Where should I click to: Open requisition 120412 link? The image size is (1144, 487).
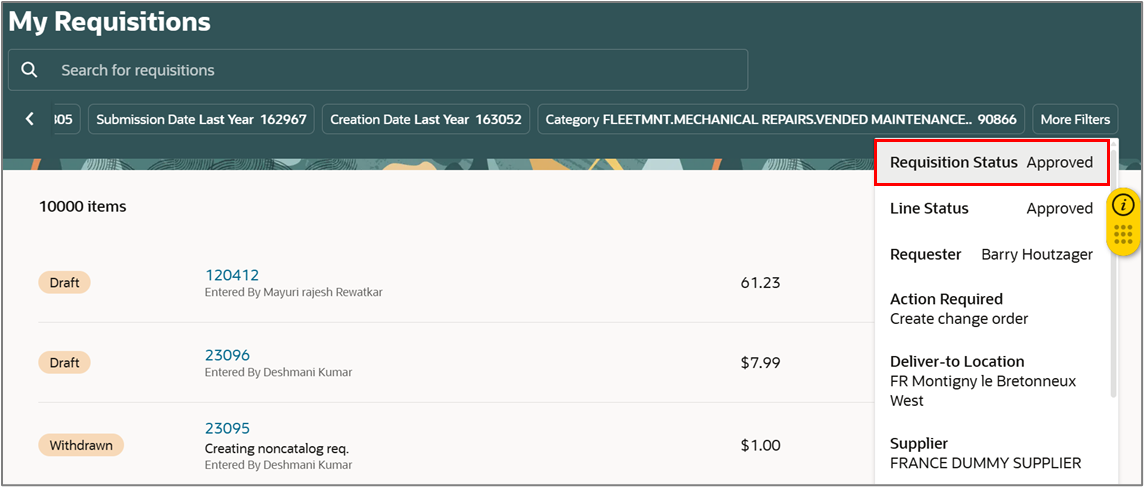tap(231, 275)
